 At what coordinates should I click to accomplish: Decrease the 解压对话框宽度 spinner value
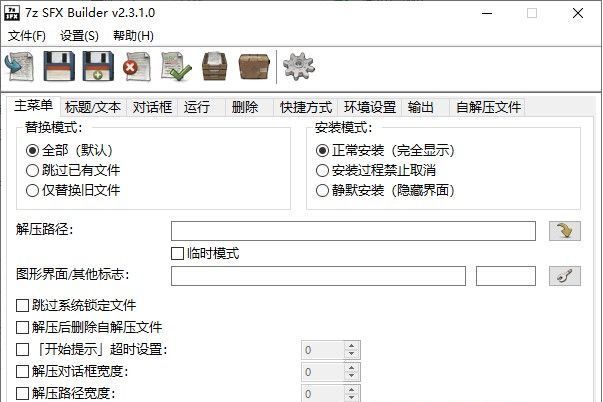click(x=351, y=376)
